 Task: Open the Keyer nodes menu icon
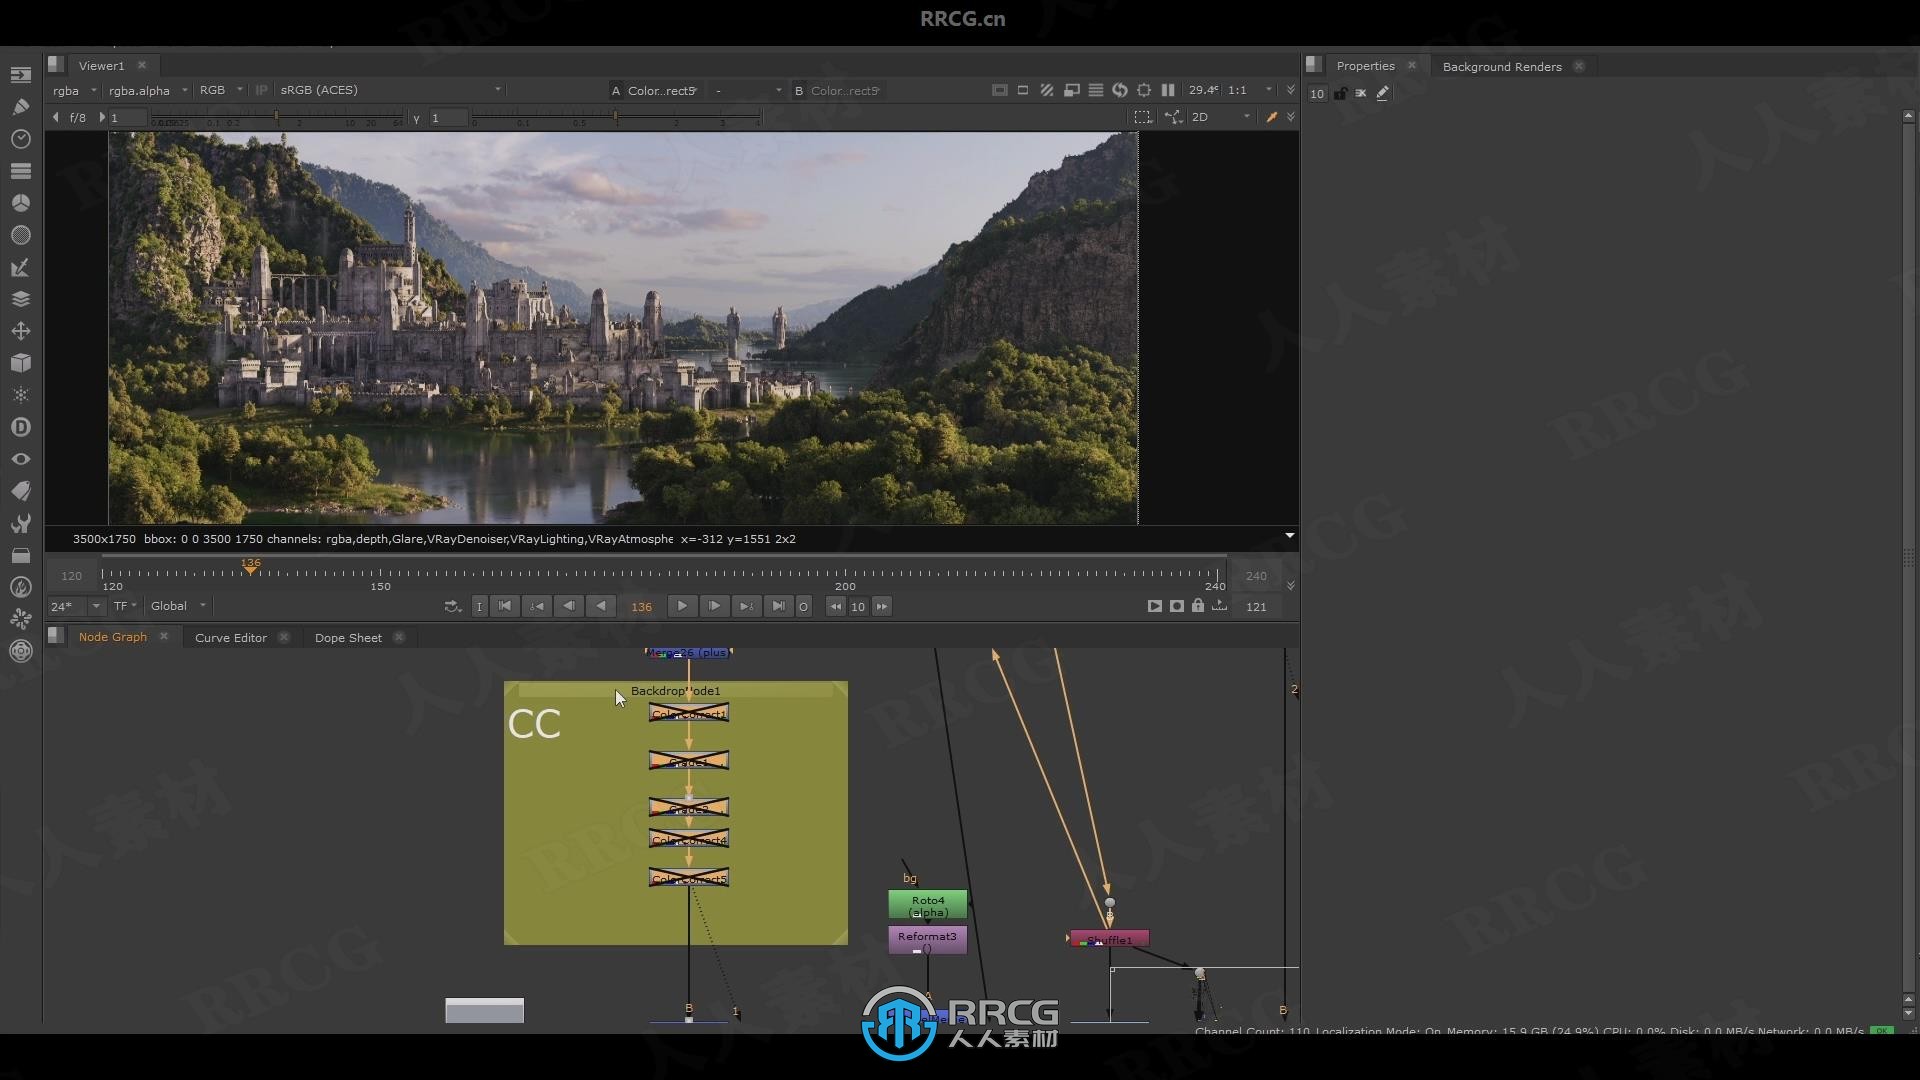tap(20, 267)
